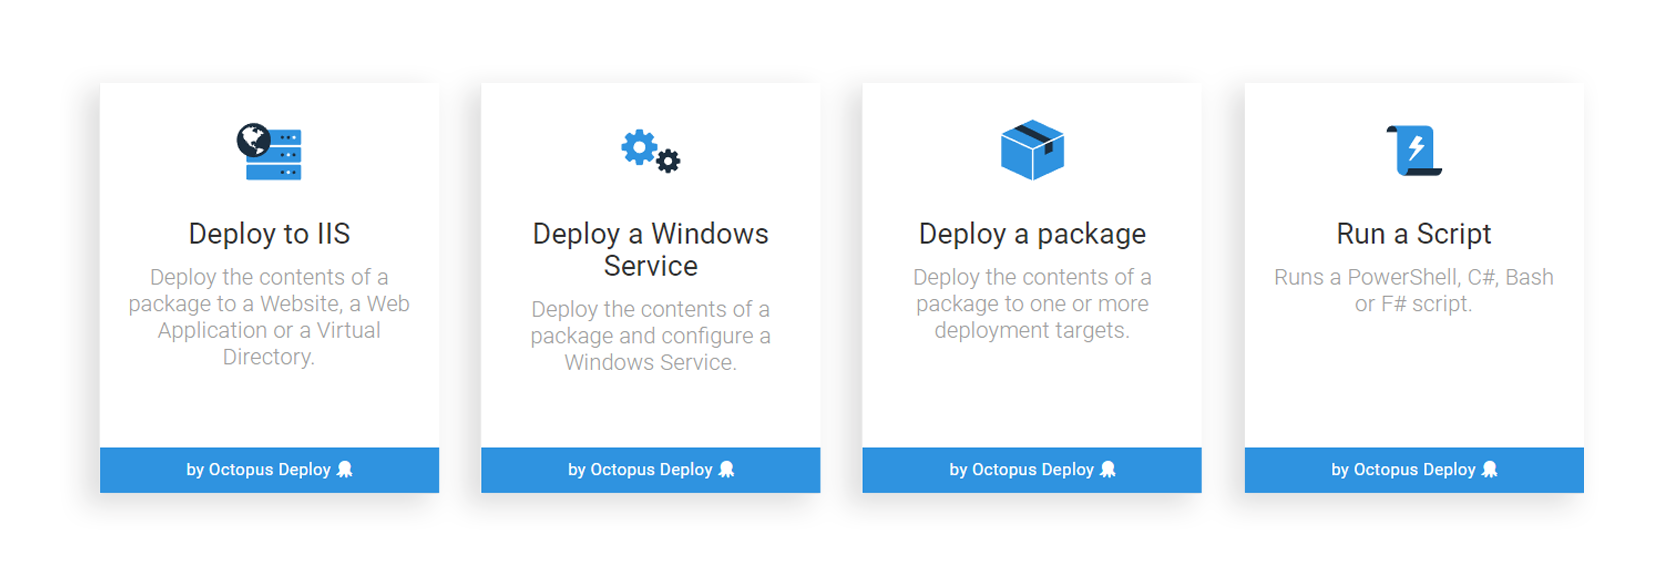Click the octopus icon on the Run a Script card
Image resolution: width=1667 pixels, height=577 pixels.
pyautogui.click(x=1490, y=469)
